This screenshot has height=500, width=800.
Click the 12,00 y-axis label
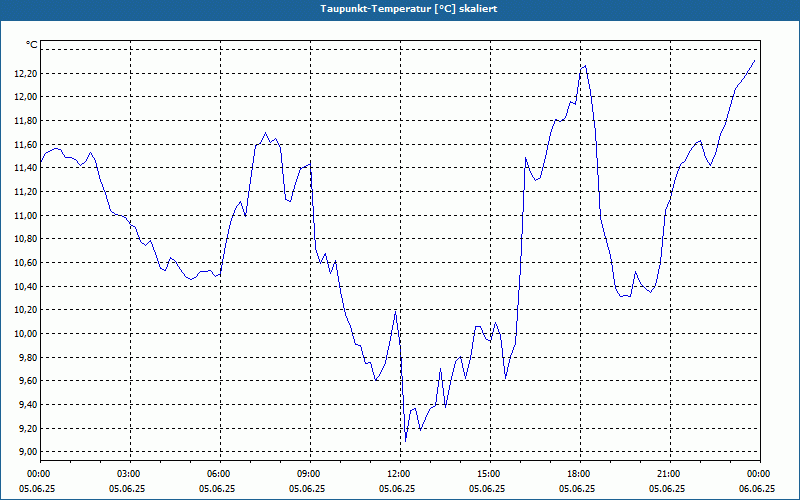pos(27,97)
